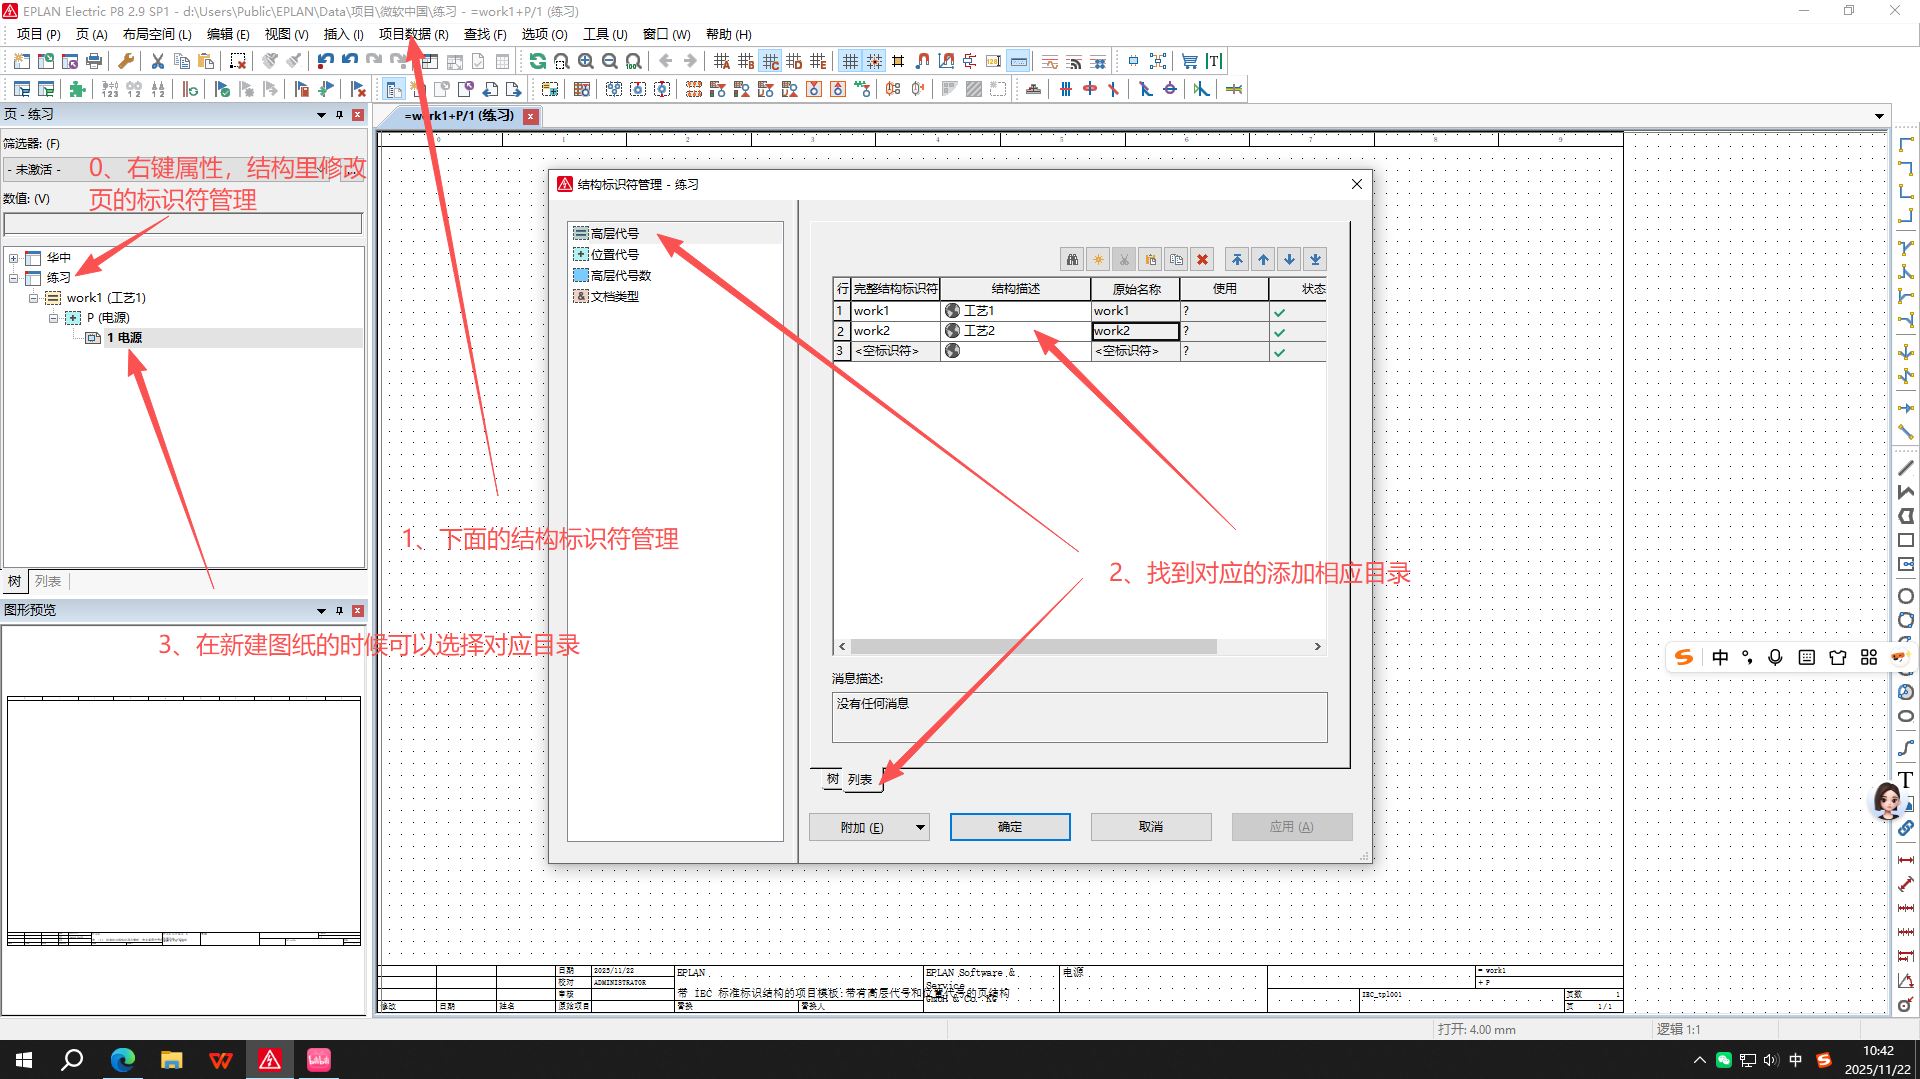Collapse the 练习 project tree node
This screenshot has height=1079, width=1920.
pos(14,278)
